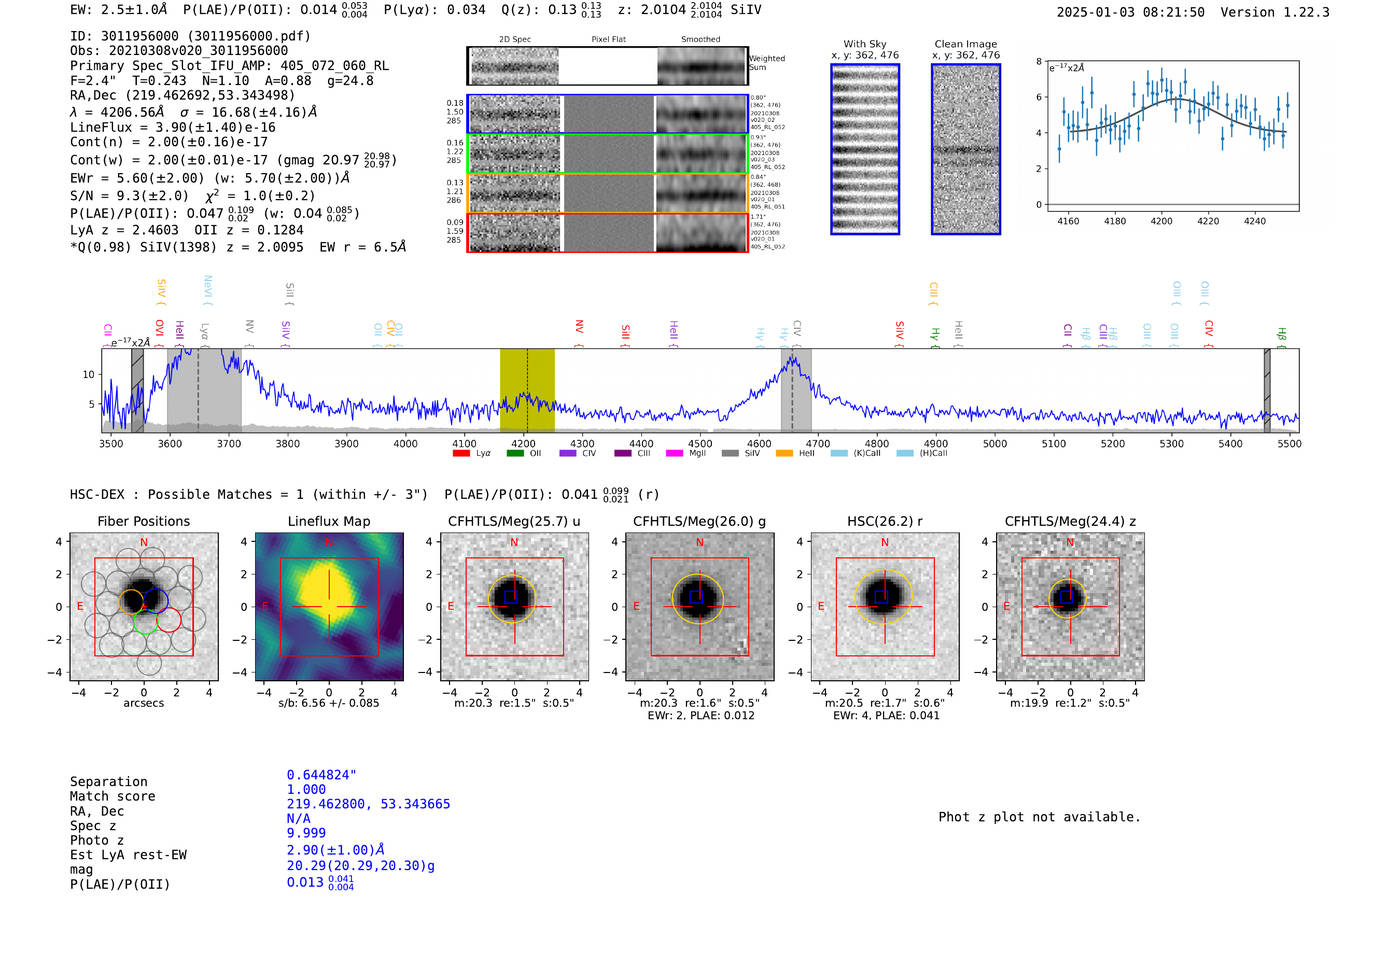Open the CFHTLS/Meg(26.0) g cutout
Screen dimensions: 1400x953
699,607
